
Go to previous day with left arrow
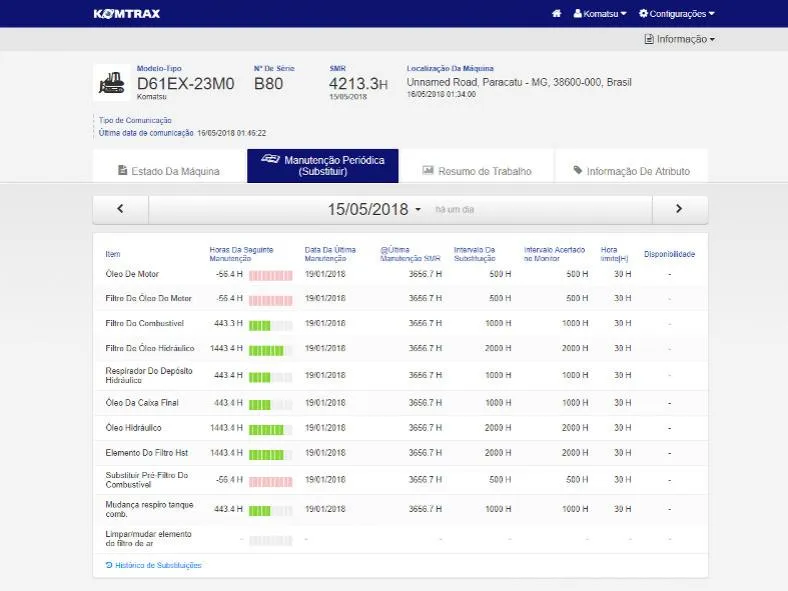pyautogui.click(x=120, y=209)
